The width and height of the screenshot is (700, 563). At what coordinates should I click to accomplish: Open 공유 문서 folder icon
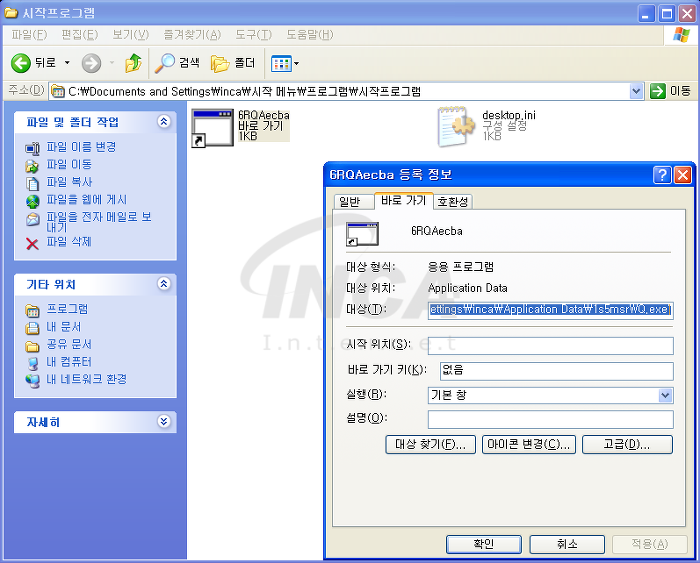click(33, 346)
